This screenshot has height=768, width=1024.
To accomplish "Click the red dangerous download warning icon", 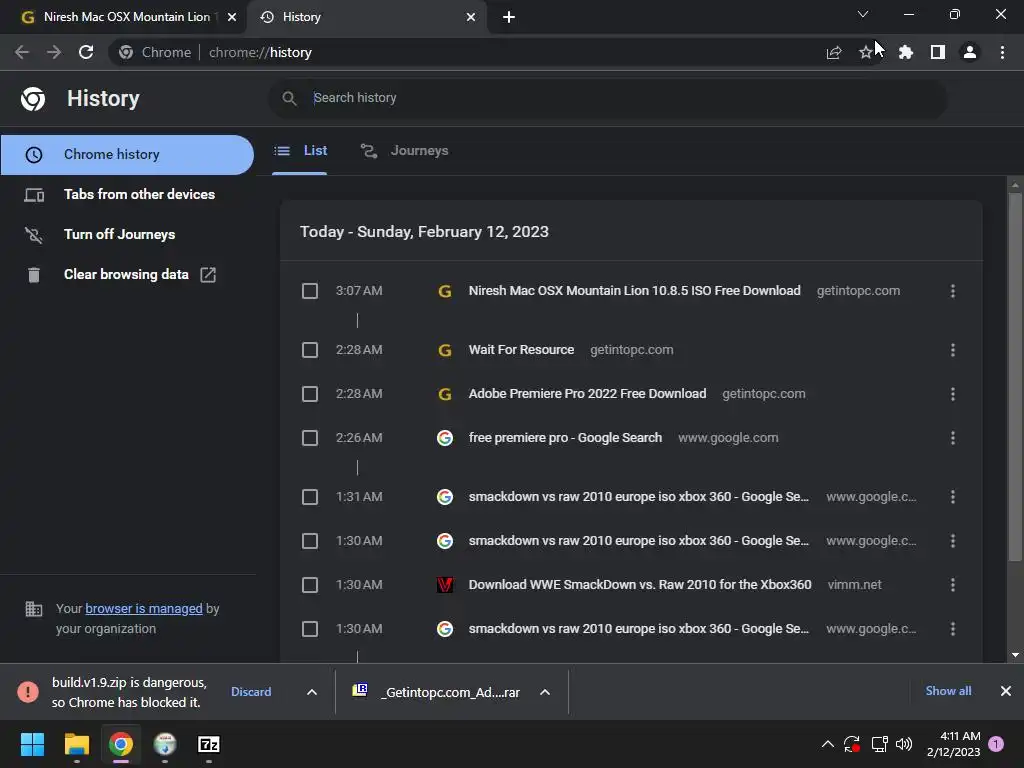I will coord(28,692).
